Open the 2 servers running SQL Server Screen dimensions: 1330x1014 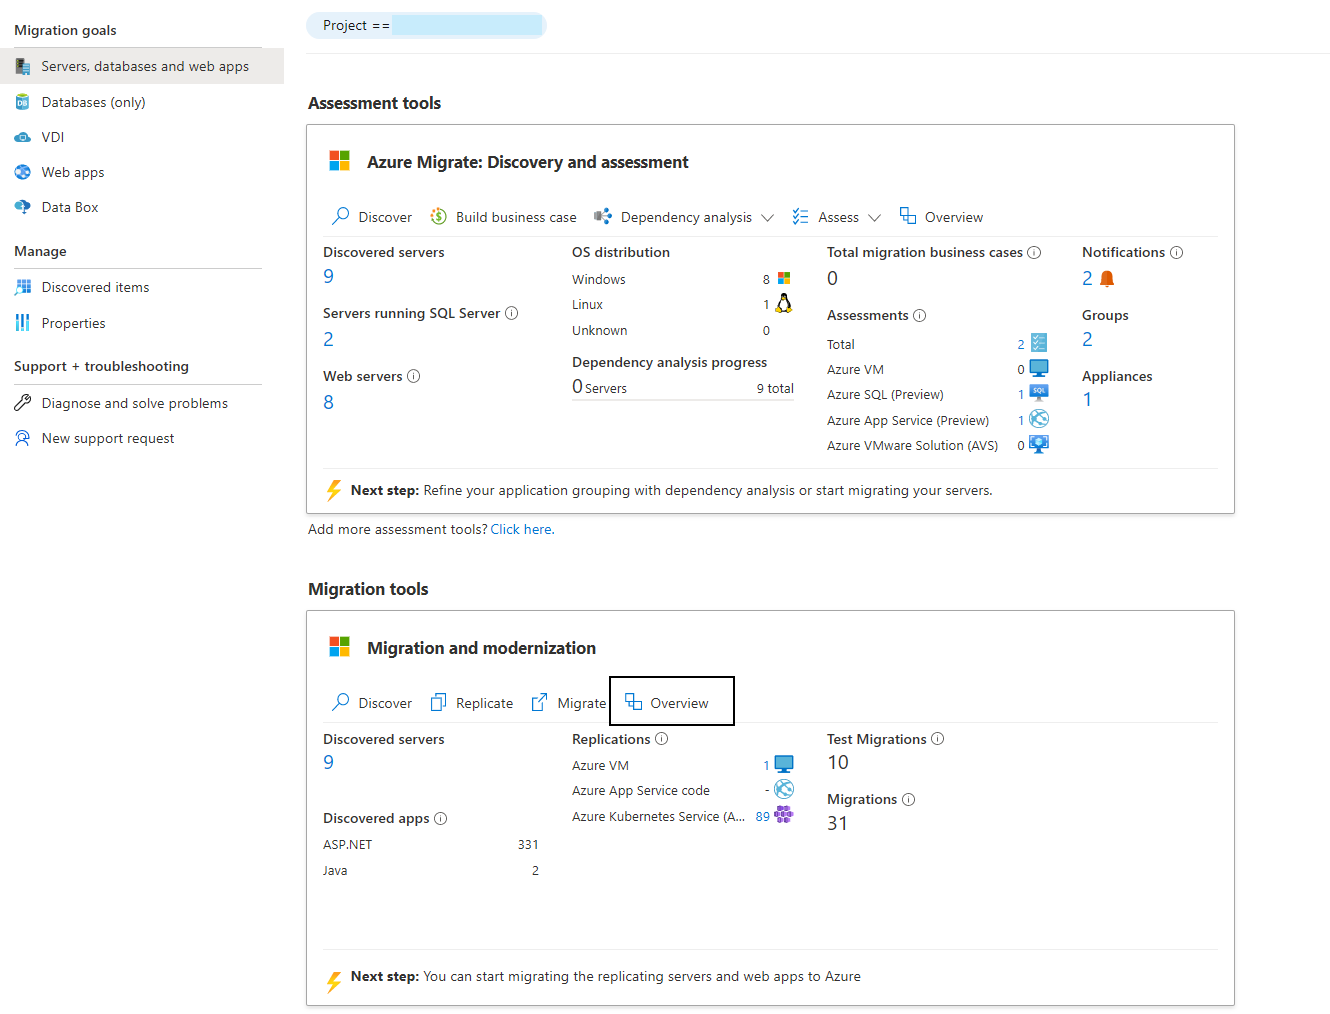(329, 340)
